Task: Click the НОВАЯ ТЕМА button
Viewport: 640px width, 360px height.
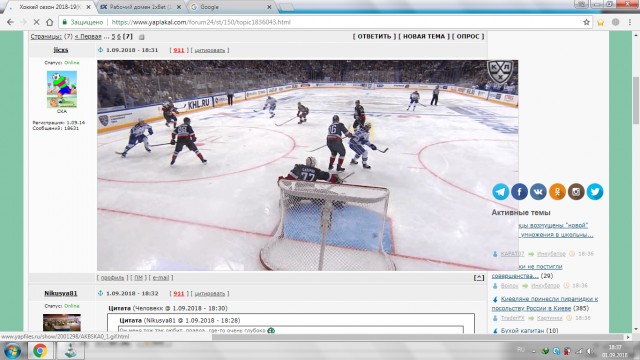Action: [424, 36]
